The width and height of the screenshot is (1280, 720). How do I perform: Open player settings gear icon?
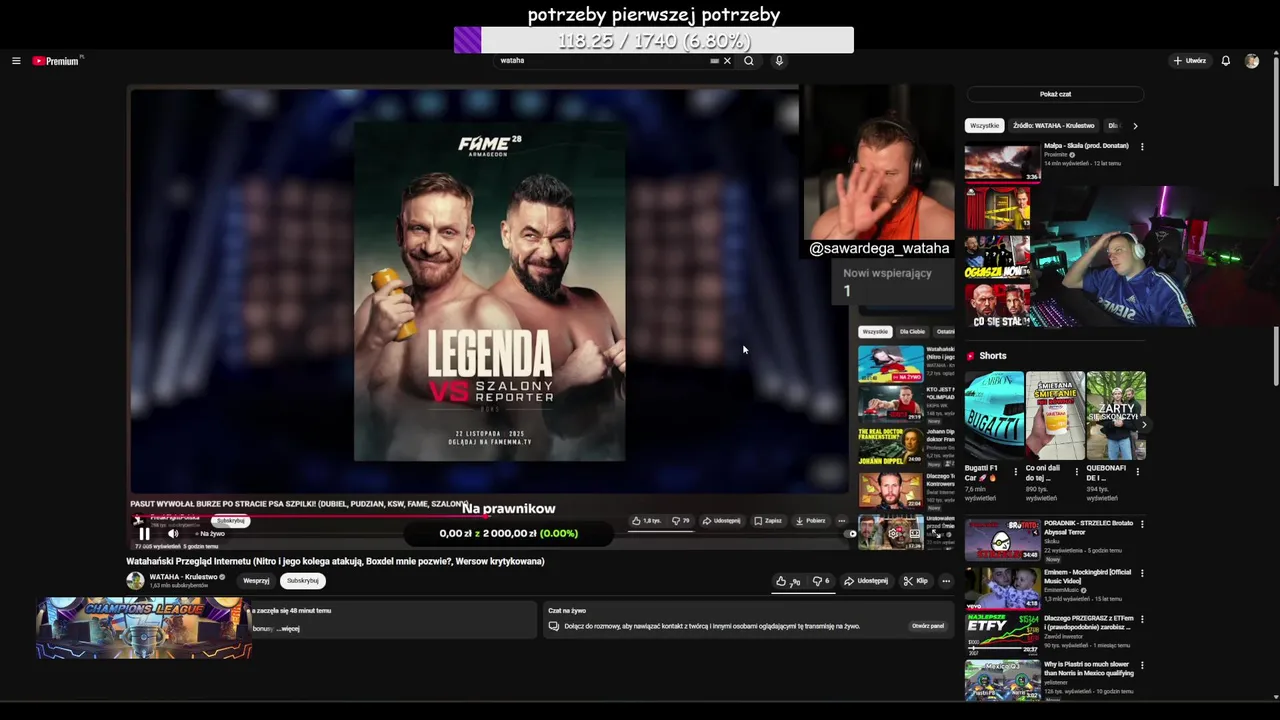893,534
